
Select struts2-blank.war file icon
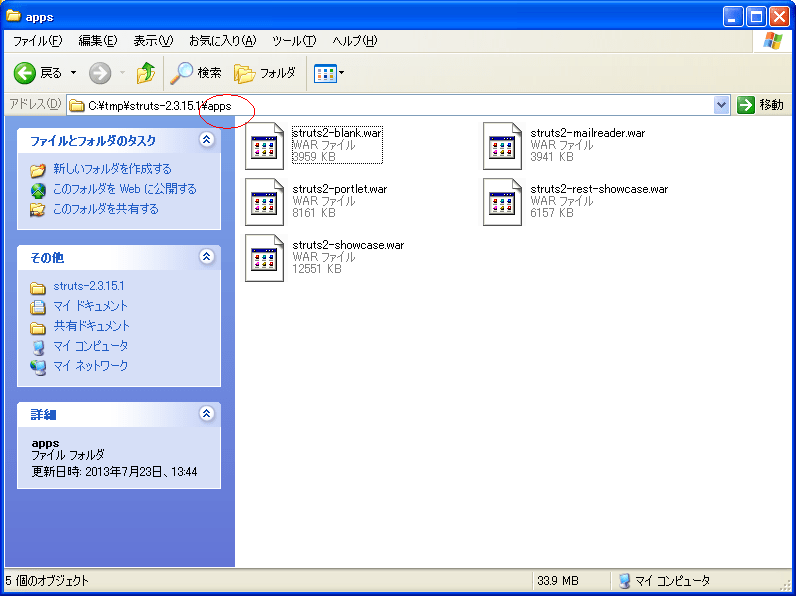coord(264,146)
